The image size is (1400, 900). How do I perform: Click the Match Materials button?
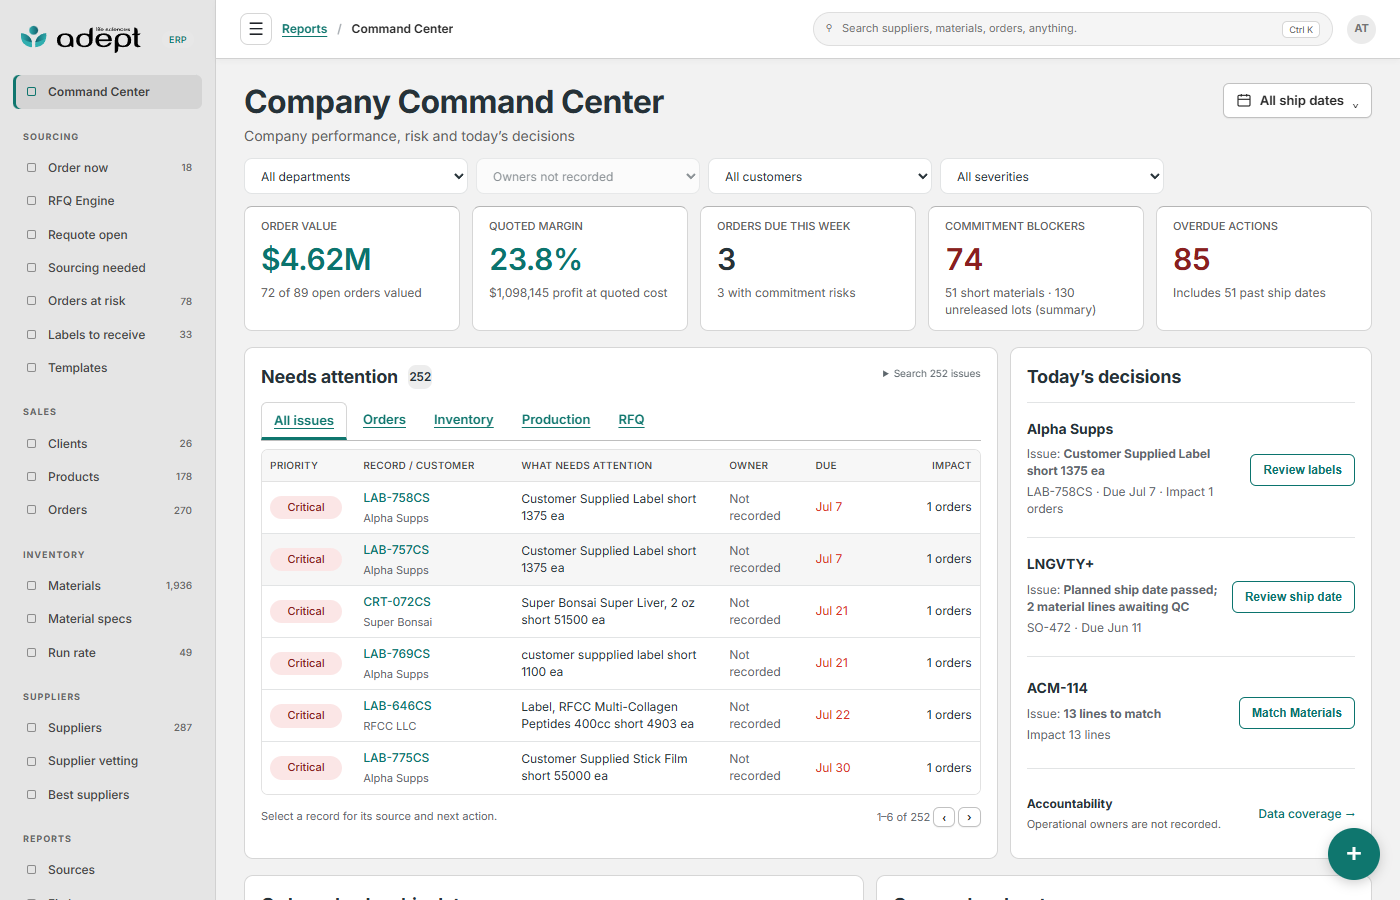[x=1297, y=713]
